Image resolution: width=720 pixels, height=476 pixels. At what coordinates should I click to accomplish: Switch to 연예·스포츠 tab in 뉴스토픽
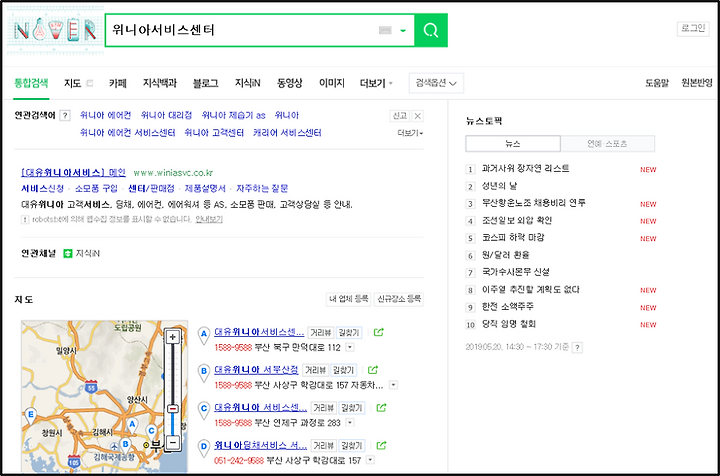607,144
